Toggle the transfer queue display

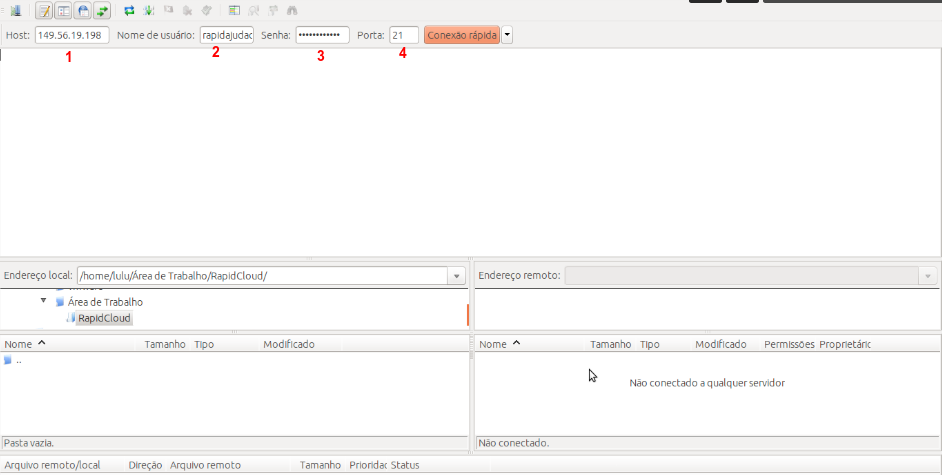[x=101, y=11]
